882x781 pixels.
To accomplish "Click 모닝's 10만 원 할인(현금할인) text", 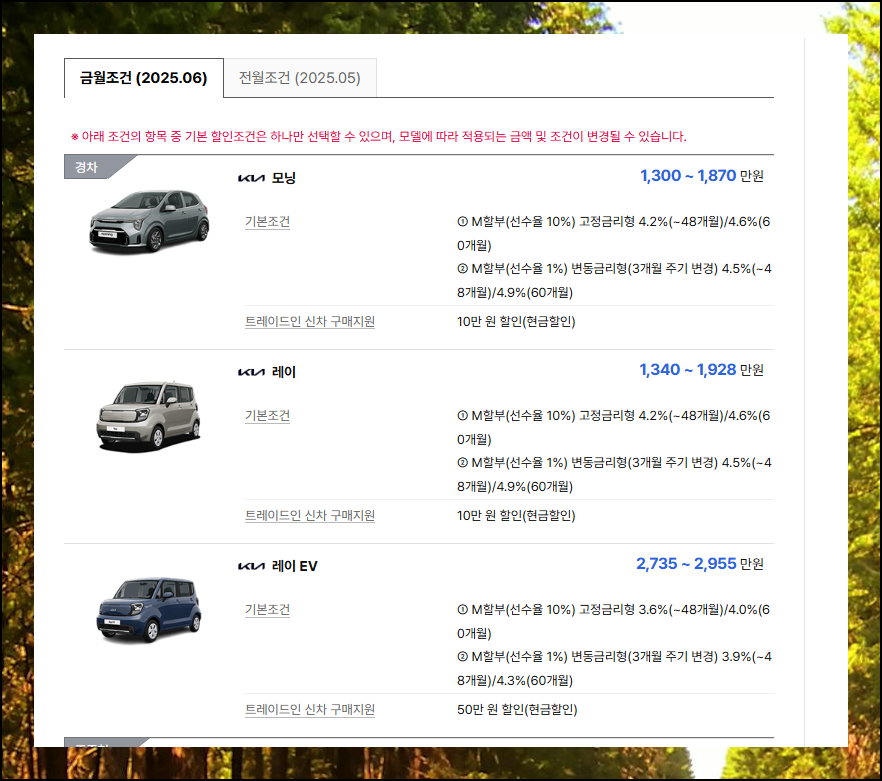I will [x=516, y=322].
